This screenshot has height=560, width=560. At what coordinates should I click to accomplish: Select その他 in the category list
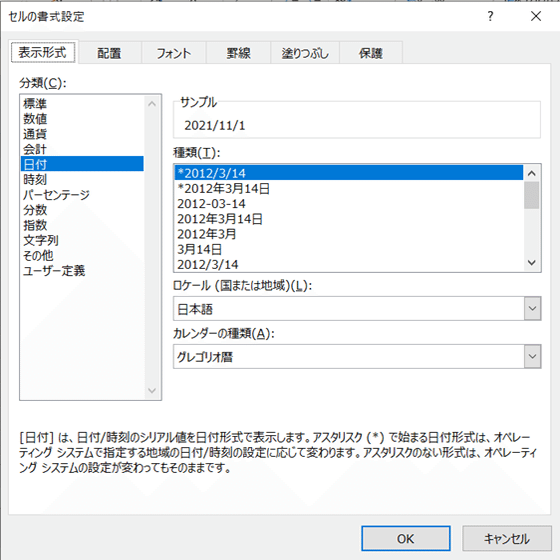point(82,255)
